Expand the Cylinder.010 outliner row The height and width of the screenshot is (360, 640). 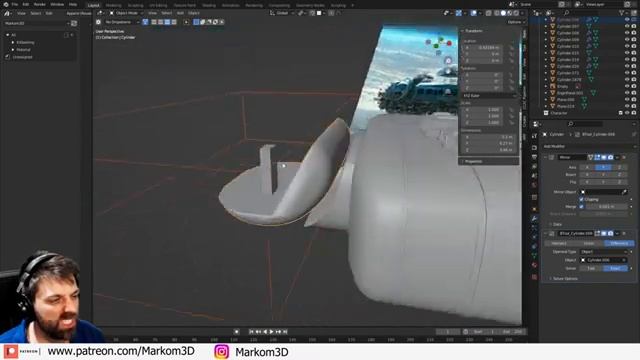click(546, 46)
